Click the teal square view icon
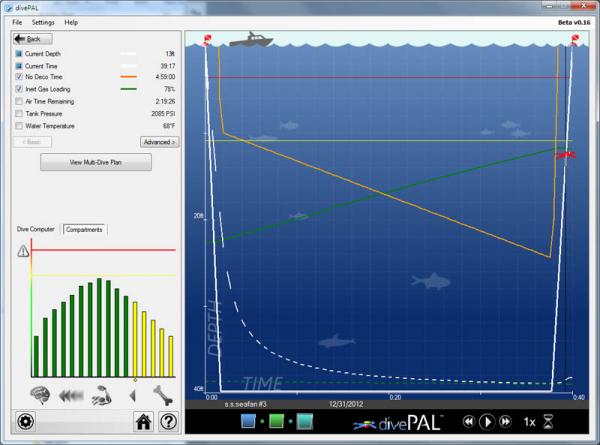 point(305,421)
